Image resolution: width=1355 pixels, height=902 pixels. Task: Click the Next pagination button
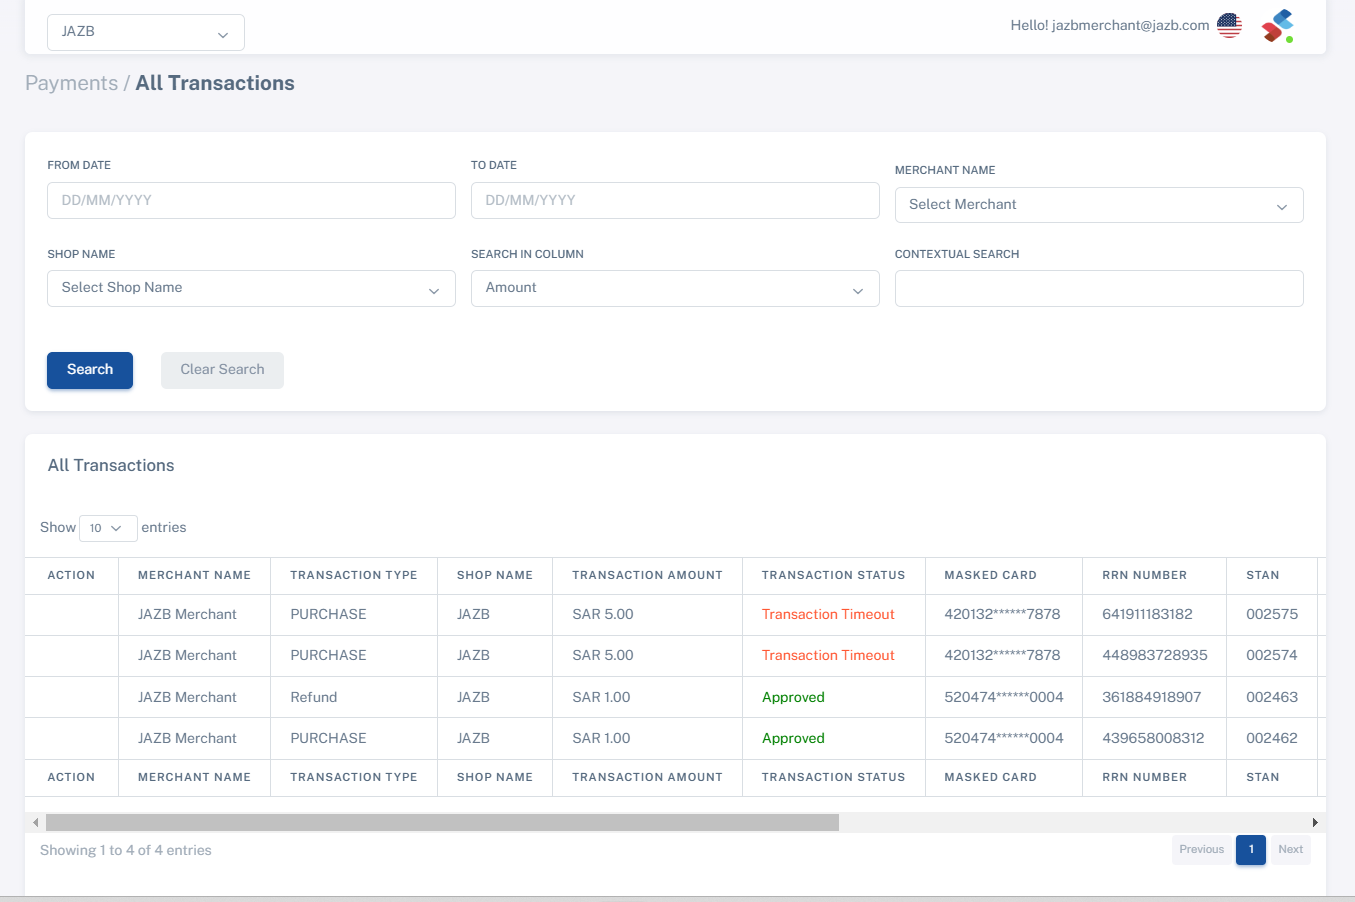tap(1290, 850)
